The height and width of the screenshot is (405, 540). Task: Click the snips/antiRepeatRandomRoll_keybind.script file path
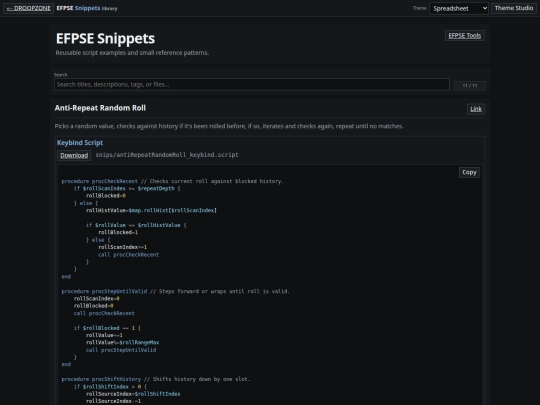point(167,155)
